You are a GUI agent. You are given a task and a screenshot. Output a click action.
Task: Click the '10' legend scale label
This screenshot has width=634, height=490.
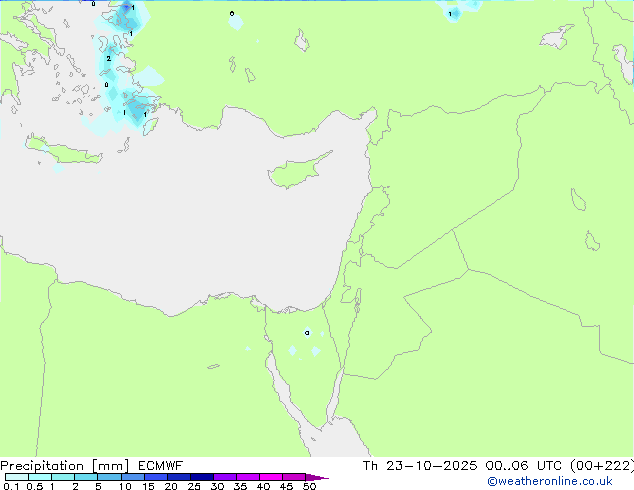(x=125, y=486)
